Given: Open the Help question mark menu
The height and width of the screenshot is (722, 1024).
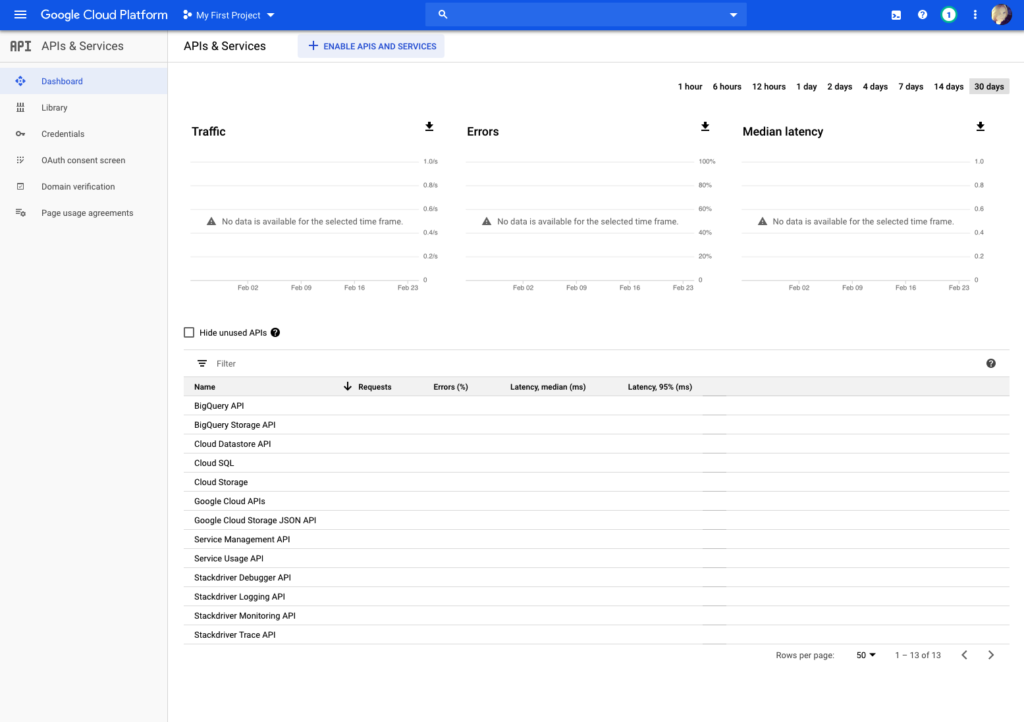Looking at the screenshot, I should click(922, 14).
